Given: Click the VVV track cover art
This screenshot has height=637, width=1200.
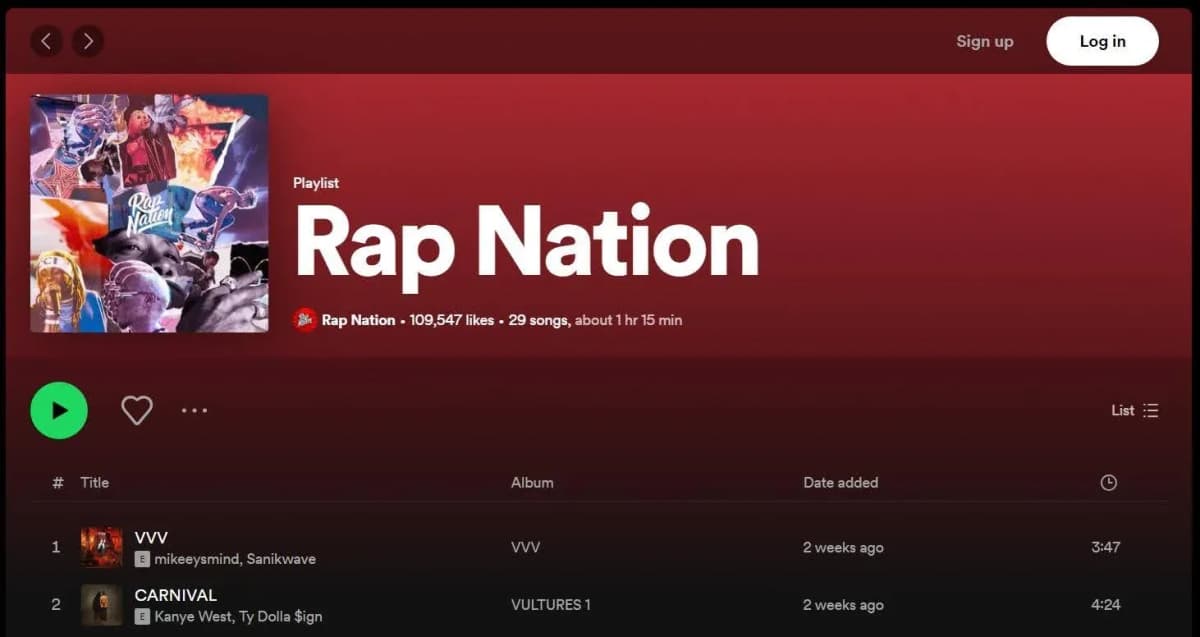Looking at the screenshot, I should pos(102,547).
